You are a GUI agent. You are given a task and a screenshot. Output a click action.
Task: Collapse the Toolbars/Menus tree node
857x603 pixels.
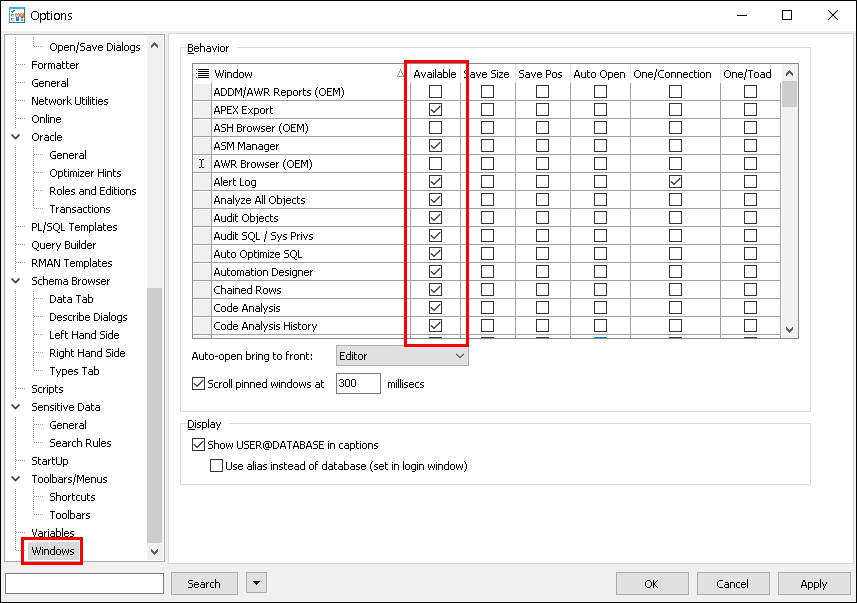coord(16,479)
